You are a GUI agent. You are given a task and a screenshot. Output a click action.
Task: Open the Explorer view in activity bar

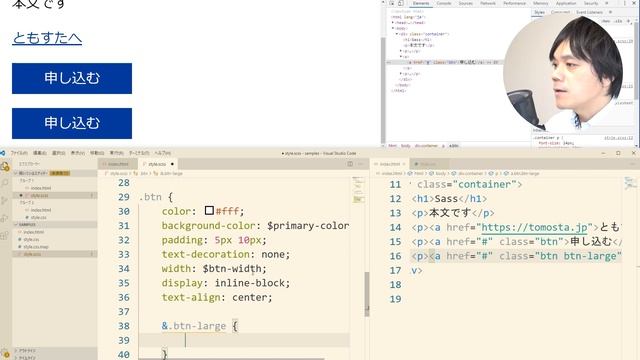pyautogui.click(x=5, y=167)
